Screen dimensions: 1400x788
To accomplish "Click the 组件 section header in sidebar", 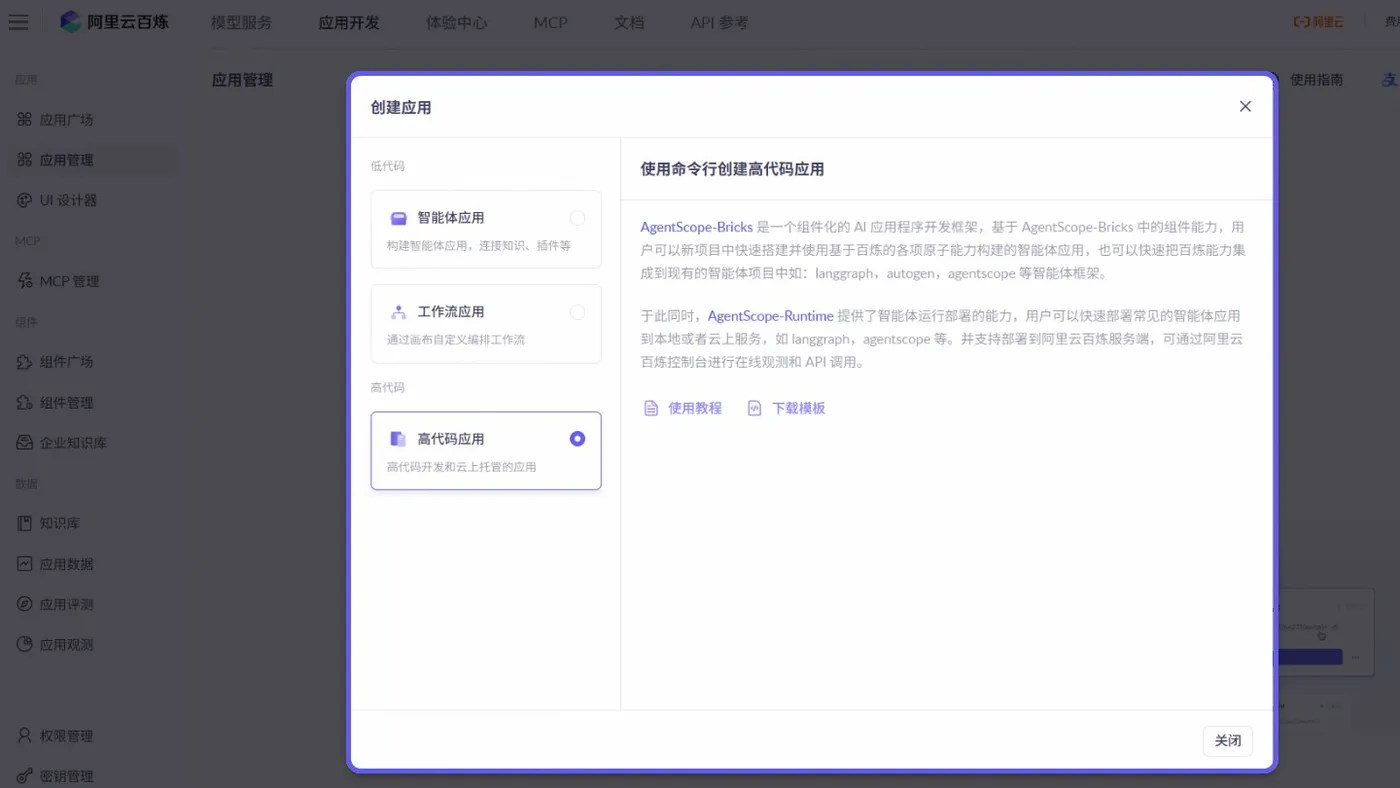I will tap(27, 322).
